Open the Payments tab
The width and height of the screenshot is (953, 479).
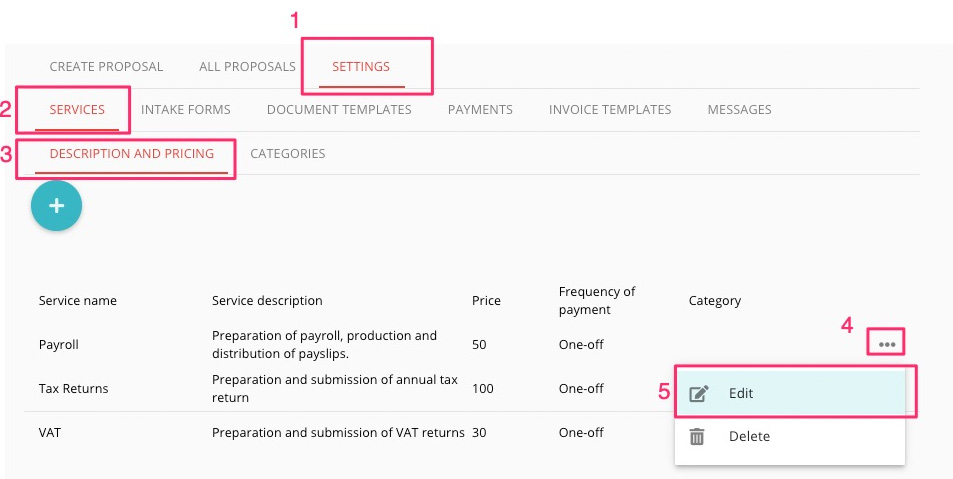tap(480, 110)
